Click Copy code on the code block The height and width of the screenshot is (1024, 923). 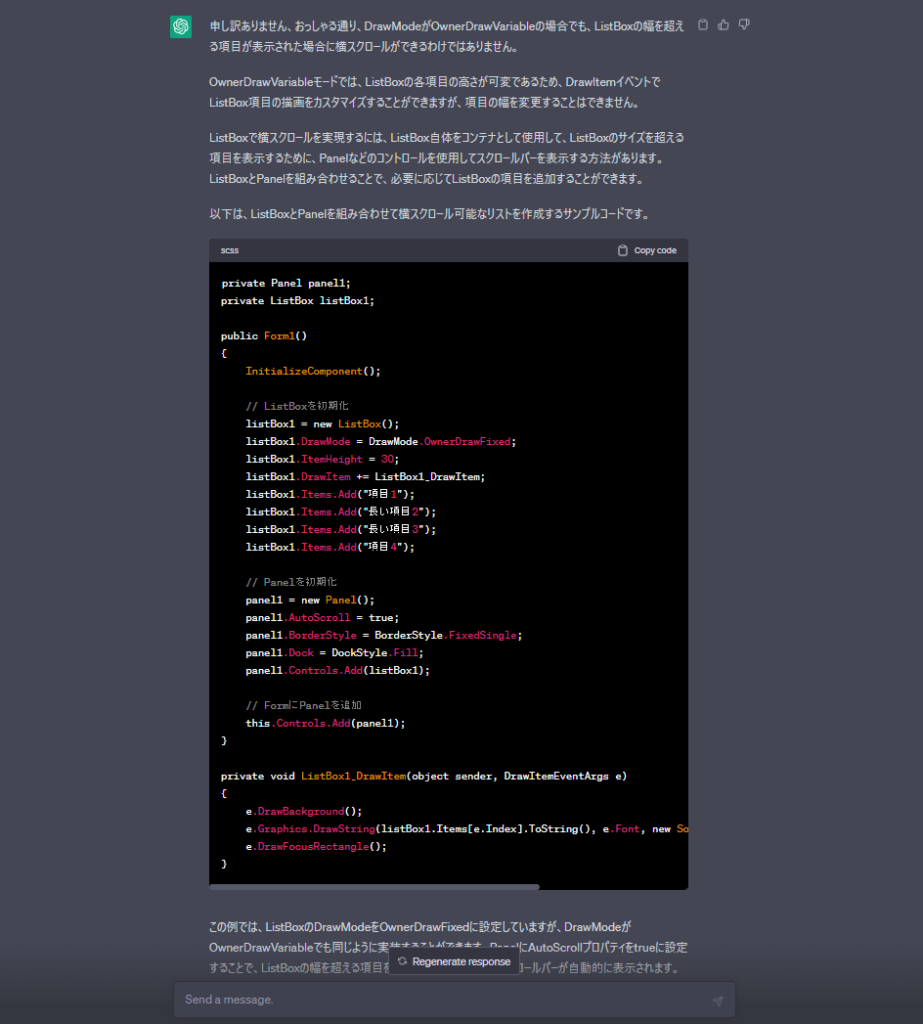[647, 250]
